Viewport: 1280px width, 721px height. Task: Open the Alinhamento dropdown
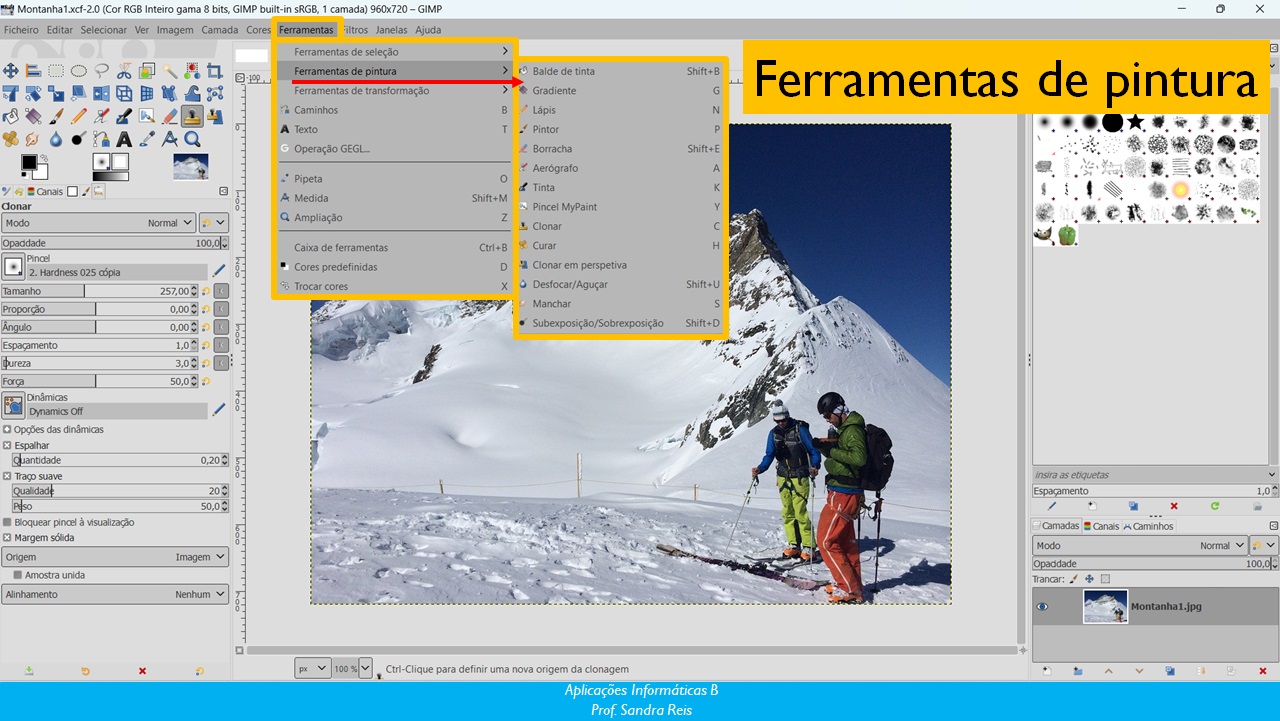coord(115,594)
